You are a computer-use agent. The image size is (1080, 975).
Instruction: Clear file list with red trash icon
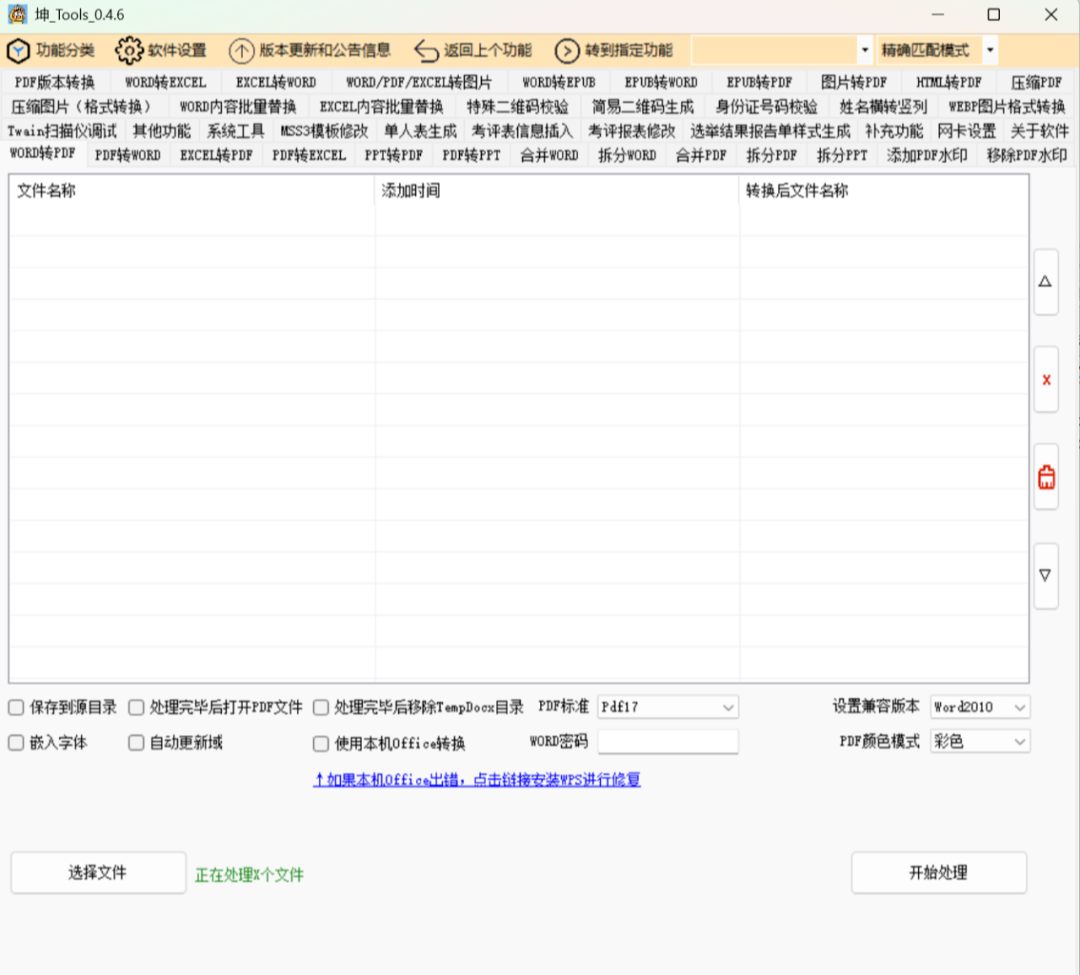1046,476
